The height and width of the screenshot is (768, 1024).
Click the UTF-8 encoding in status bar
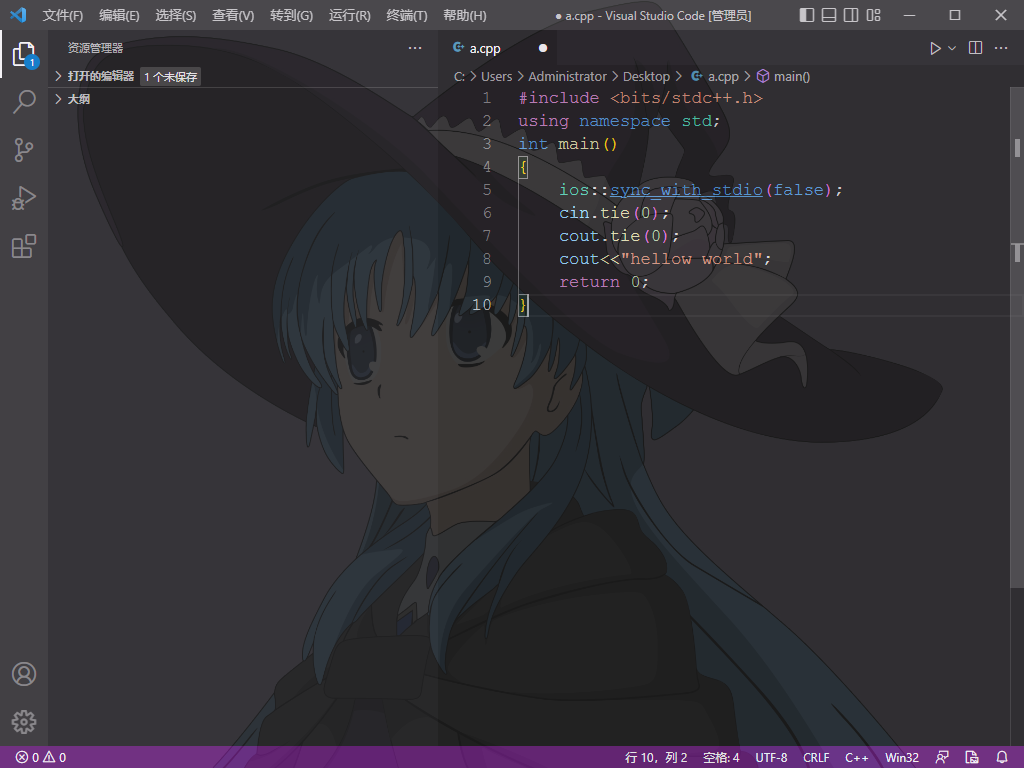pyautogui.click(x=771, y=758)
